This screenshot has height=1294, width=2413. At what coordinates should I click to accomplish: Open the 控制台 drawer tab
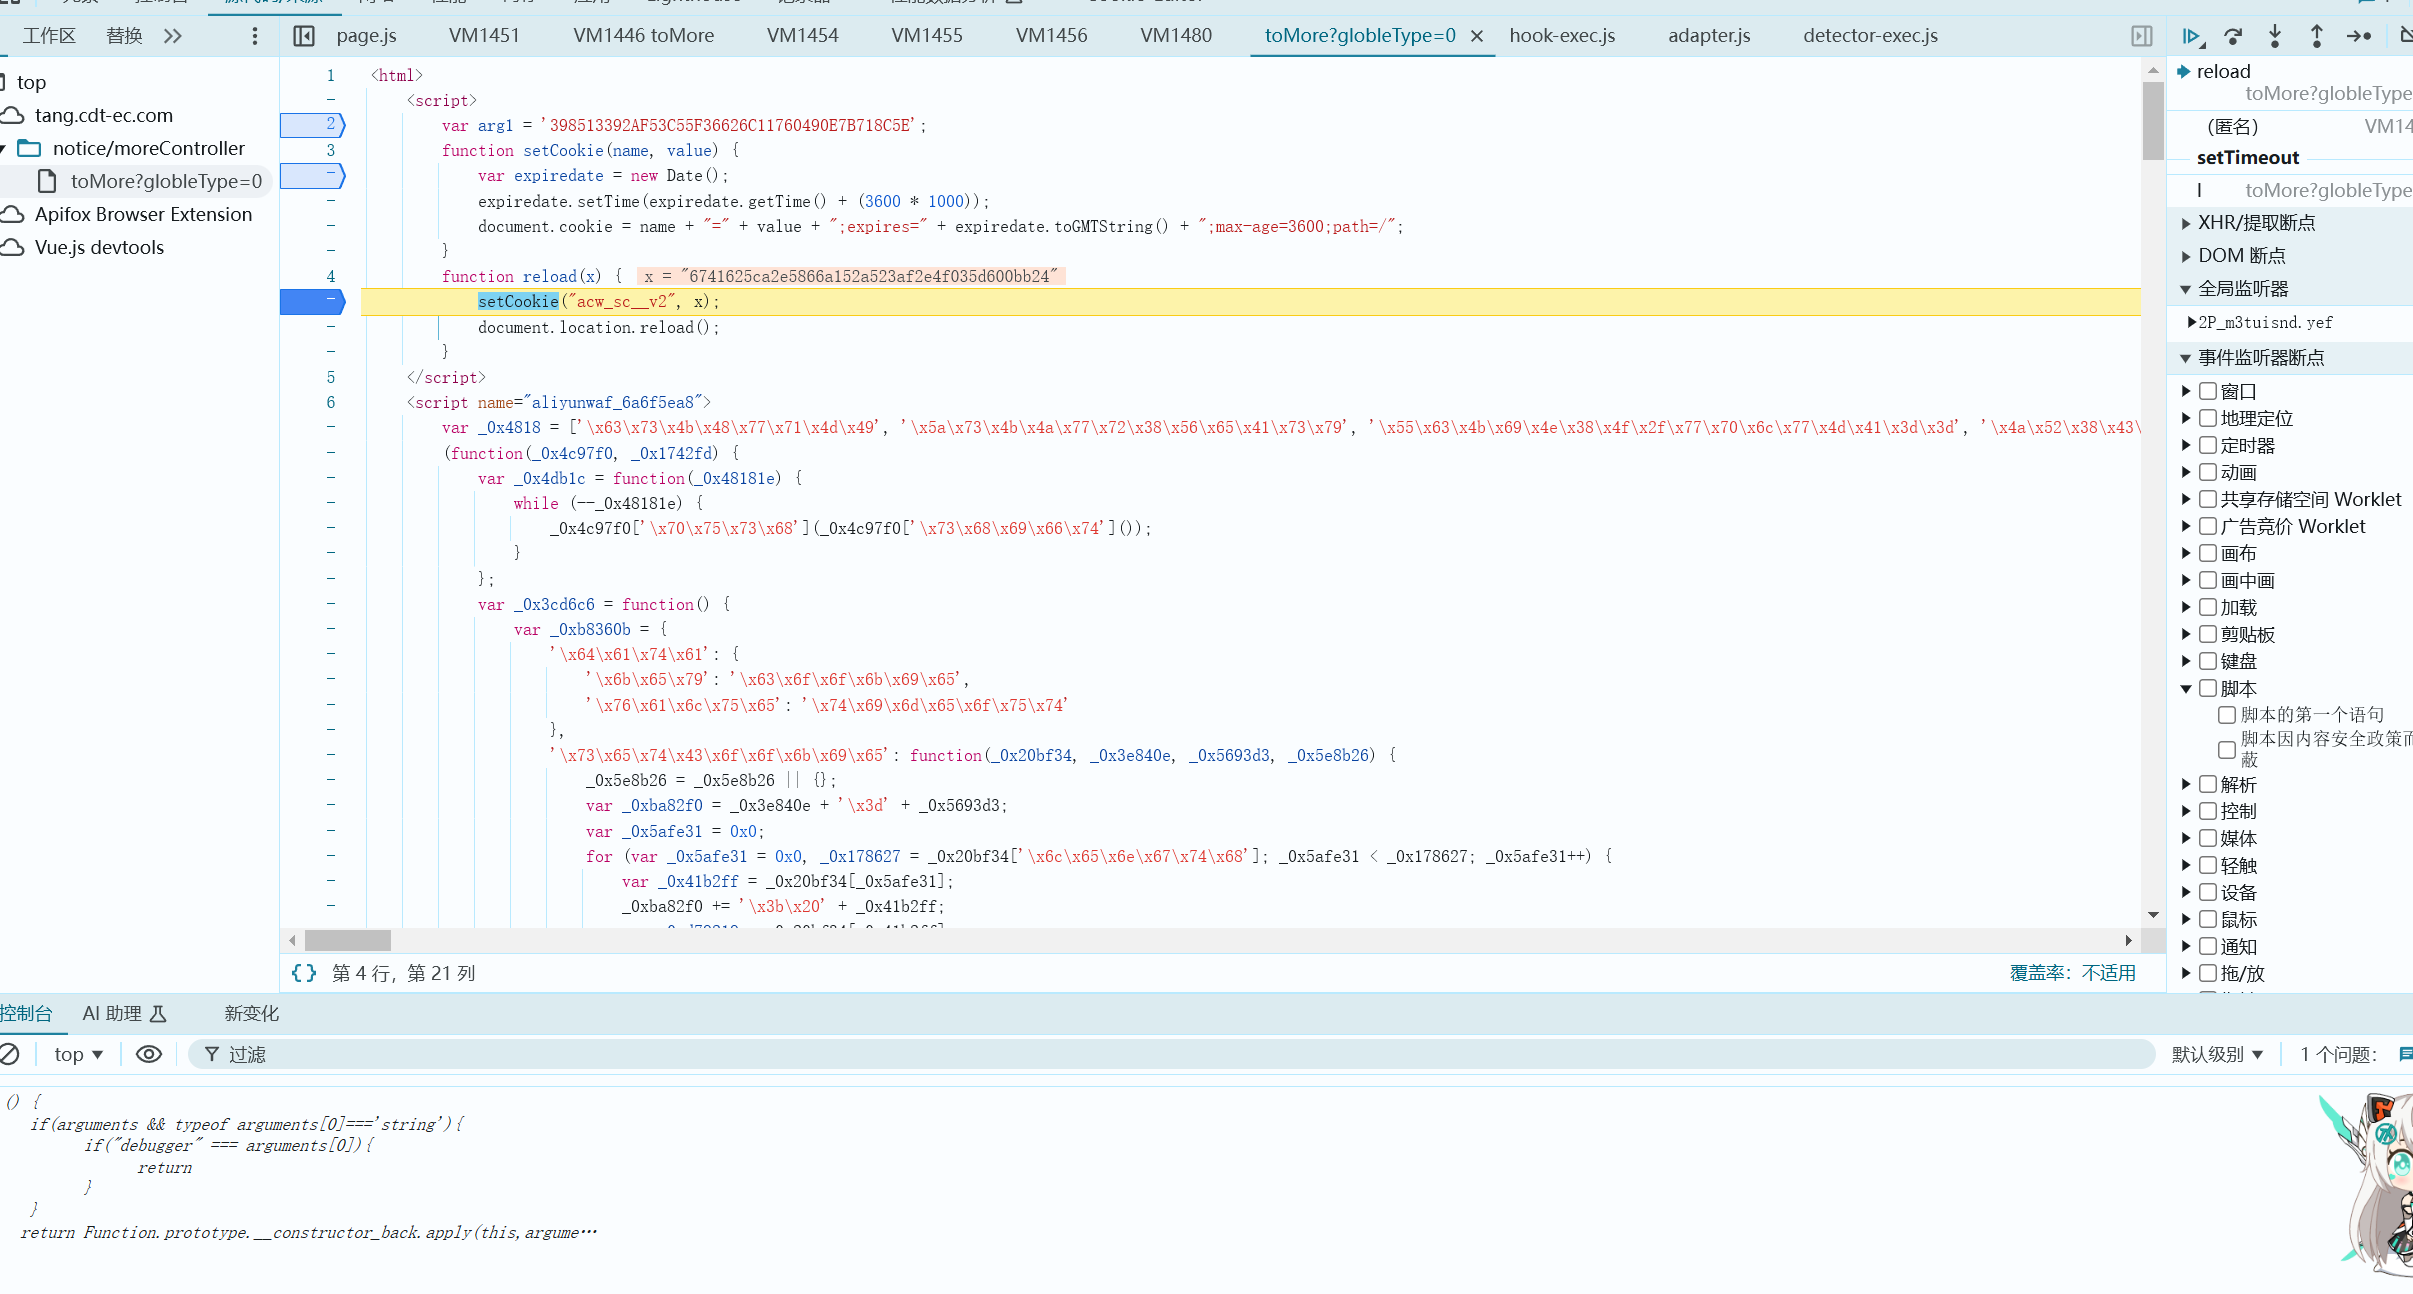click(x=27, y=1014)
